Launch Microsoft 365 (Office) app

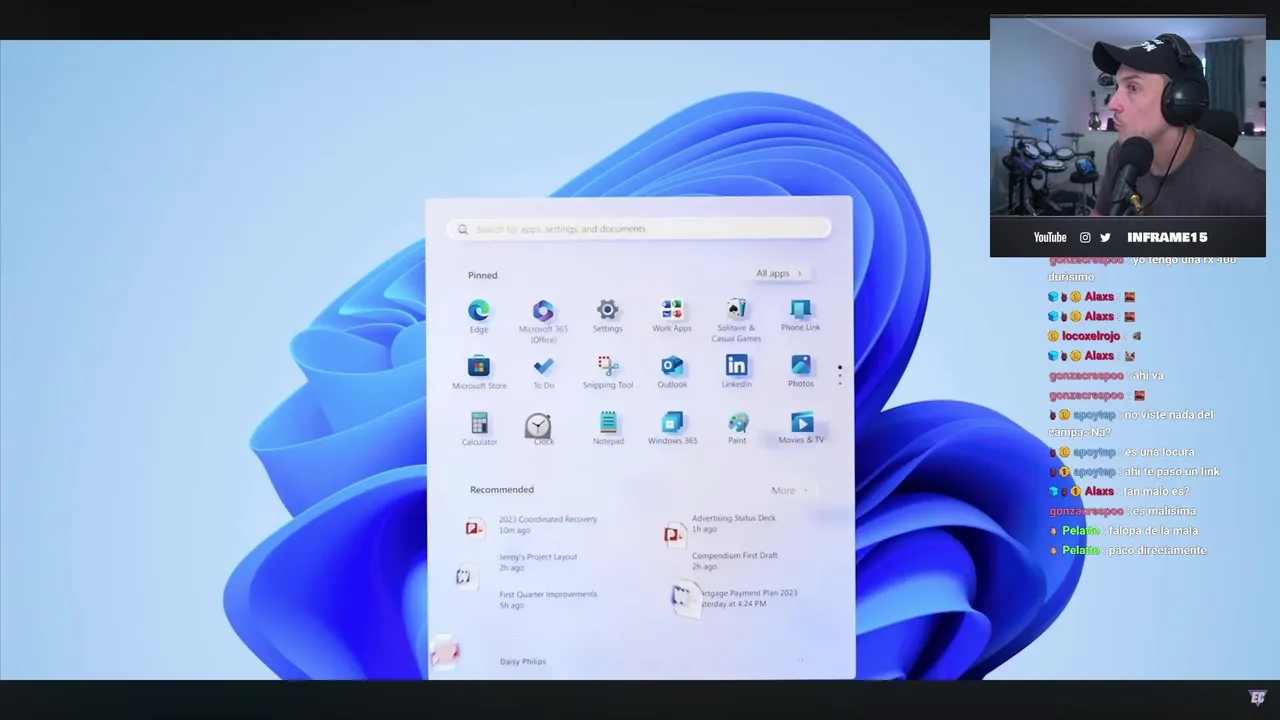(x=543, y=321)
